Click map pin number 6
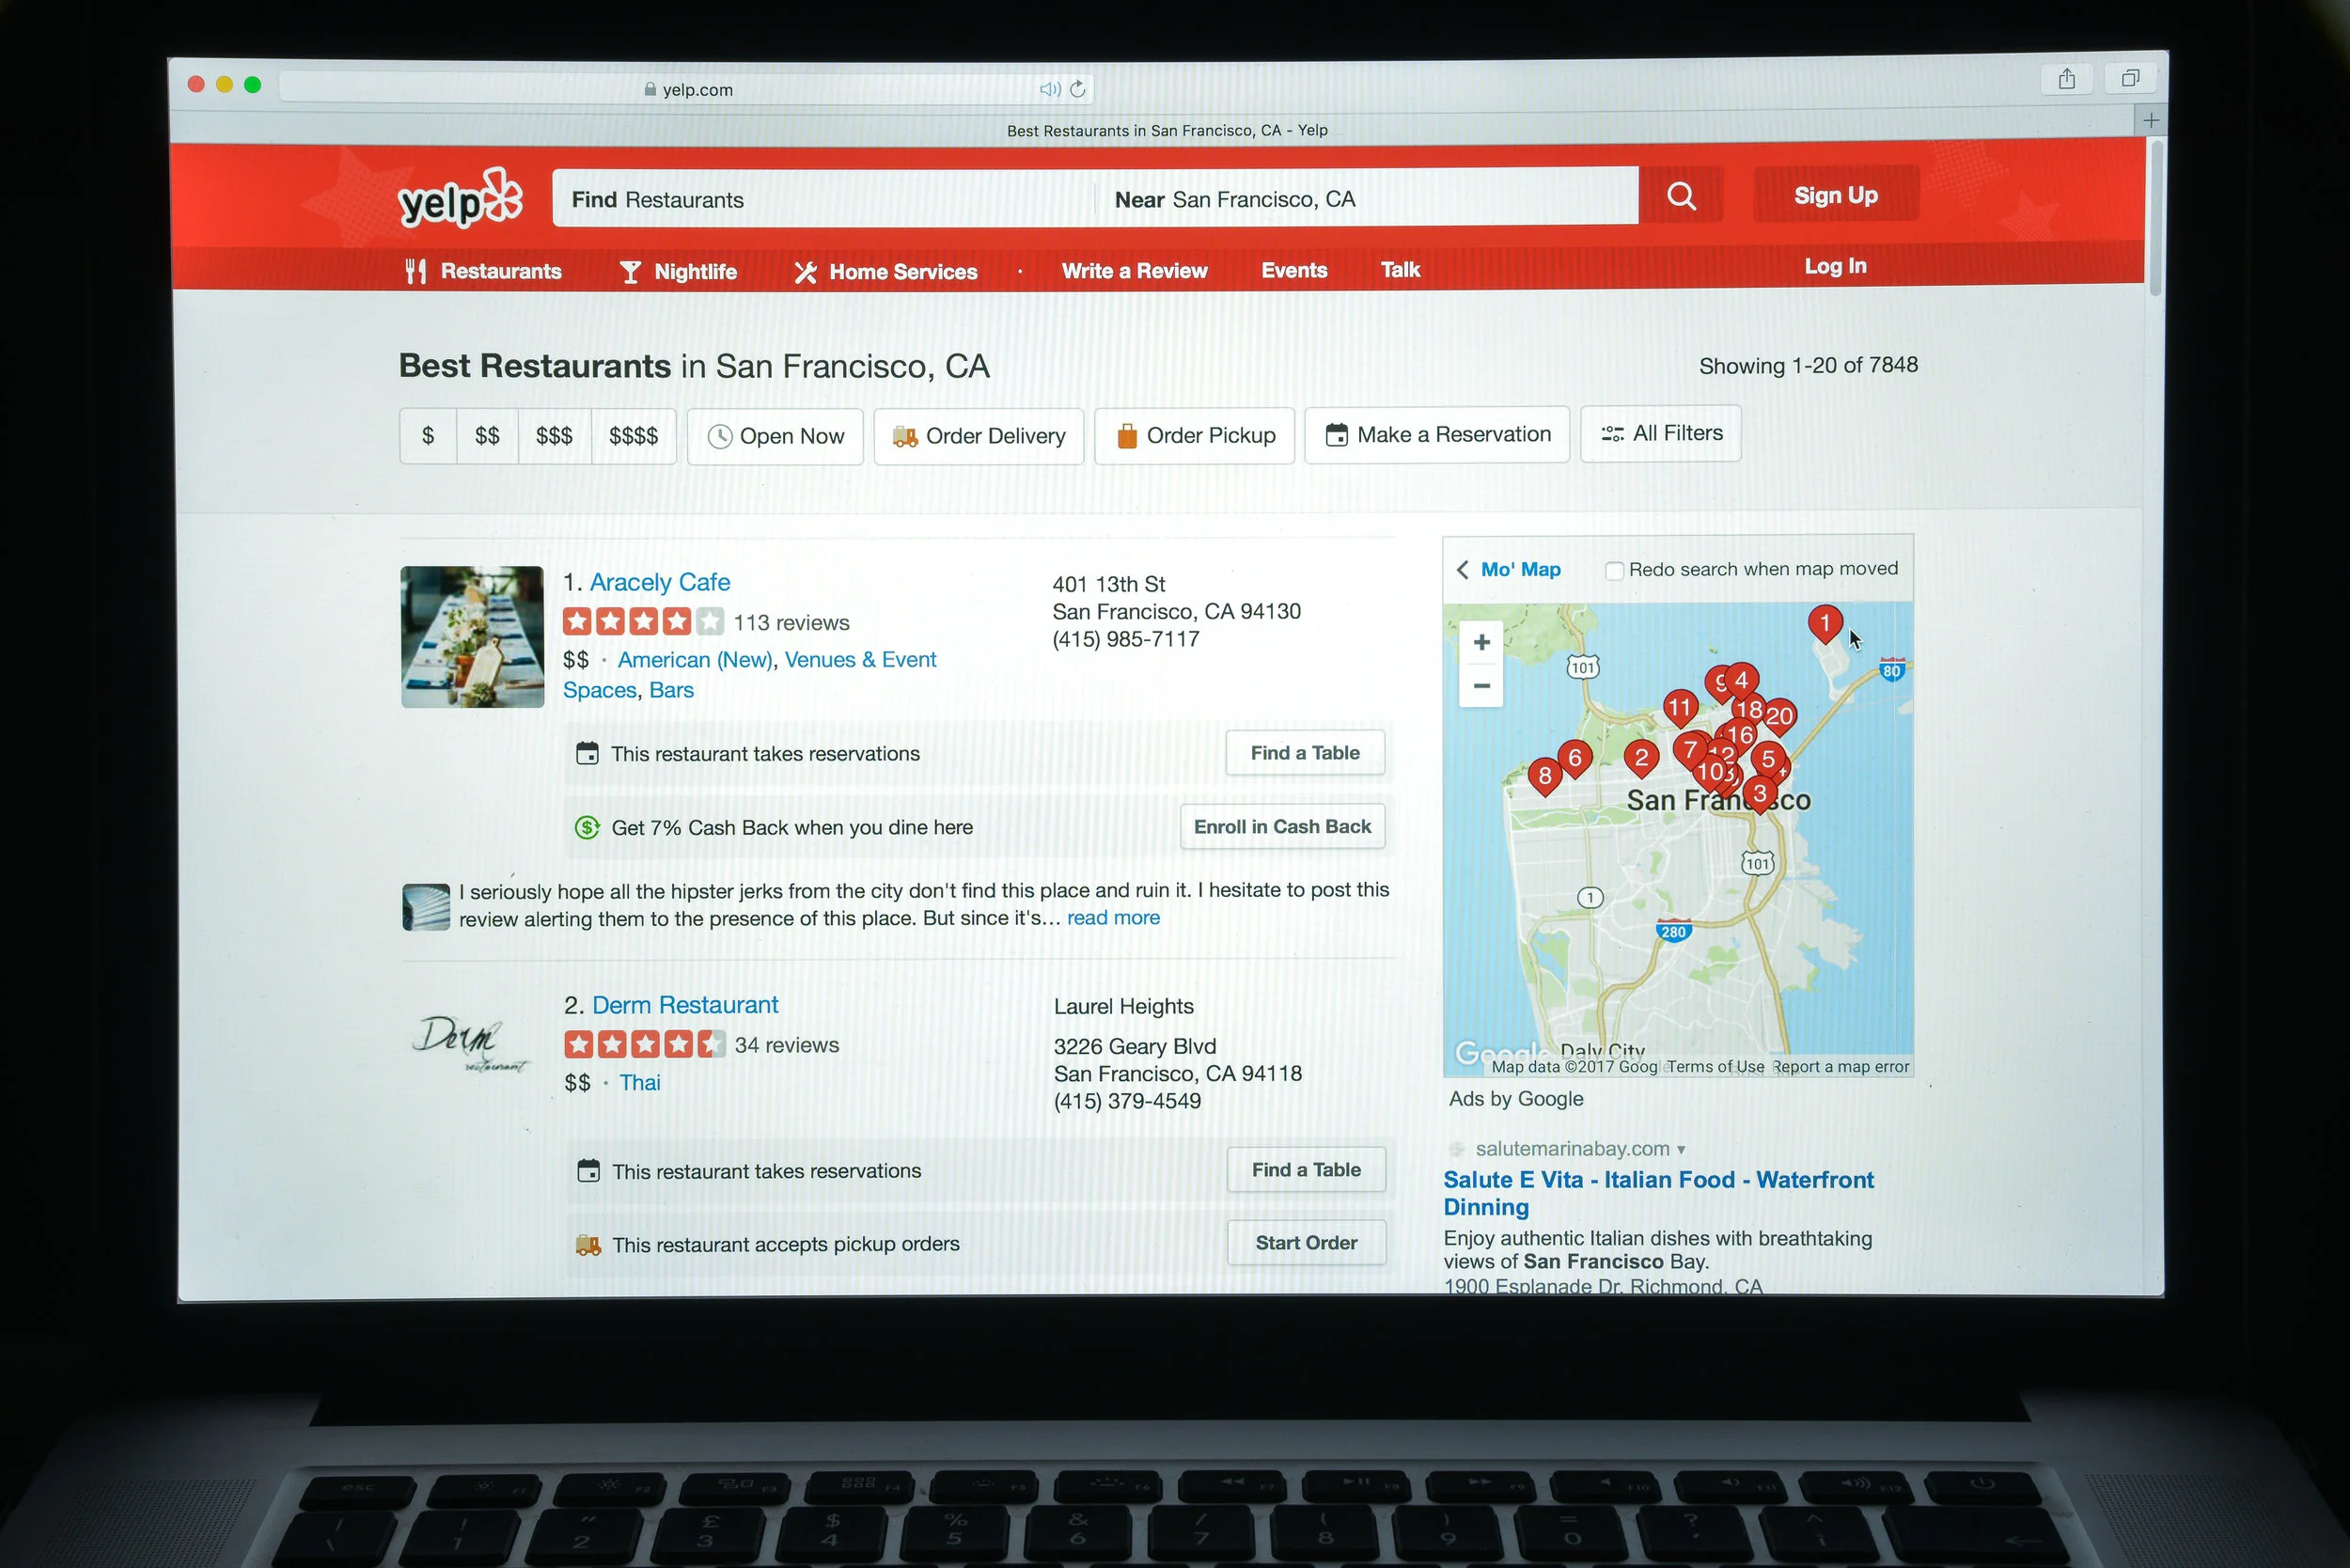Image resolution: width=2350 pixels, height=1568 pixels. [x=1575, y=758]
